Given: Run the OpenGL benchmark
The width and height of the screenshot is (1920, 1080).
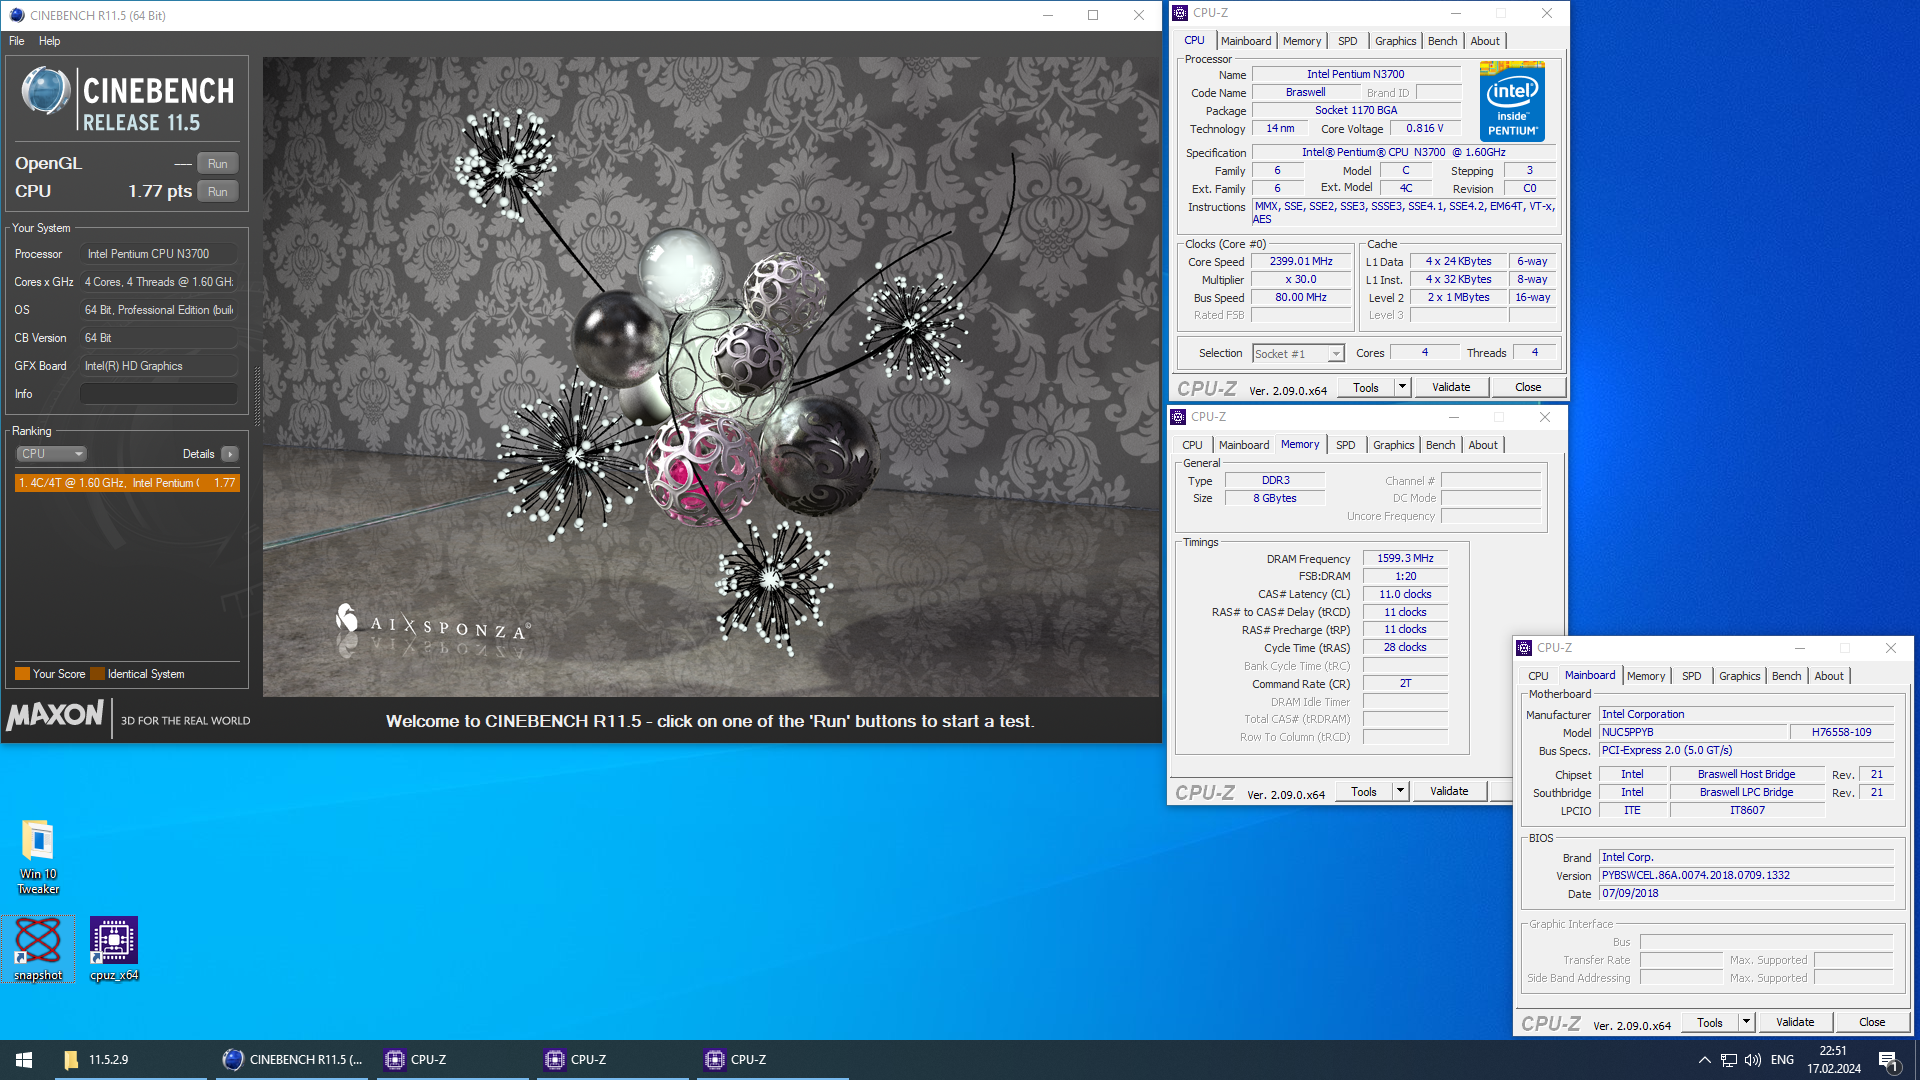Looking at the screenshot, I should (218, 164).
